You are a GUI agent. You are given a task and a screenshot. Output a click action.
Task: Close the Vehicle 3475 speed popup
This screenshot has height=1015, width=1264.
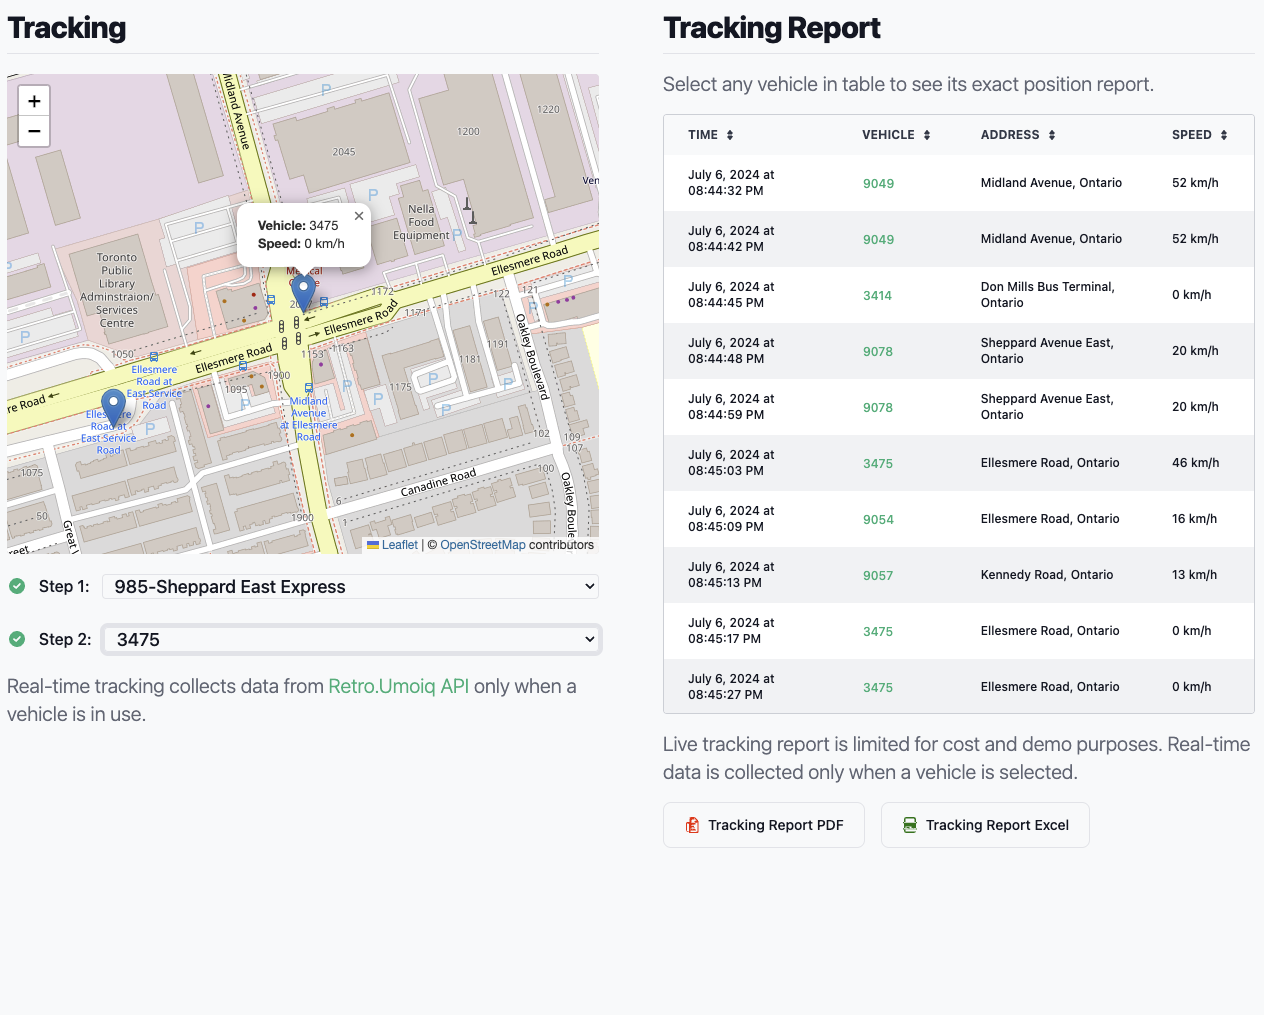click(x=358, y=215)
